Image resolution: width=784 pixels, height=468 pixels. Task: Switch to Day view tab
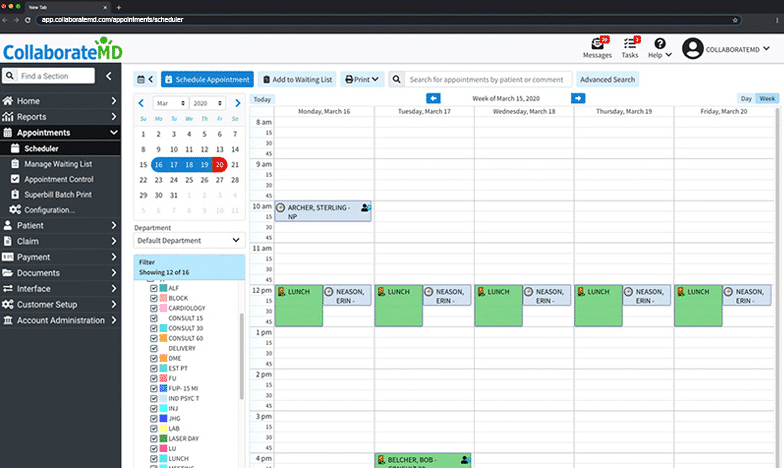pos(746,98)
